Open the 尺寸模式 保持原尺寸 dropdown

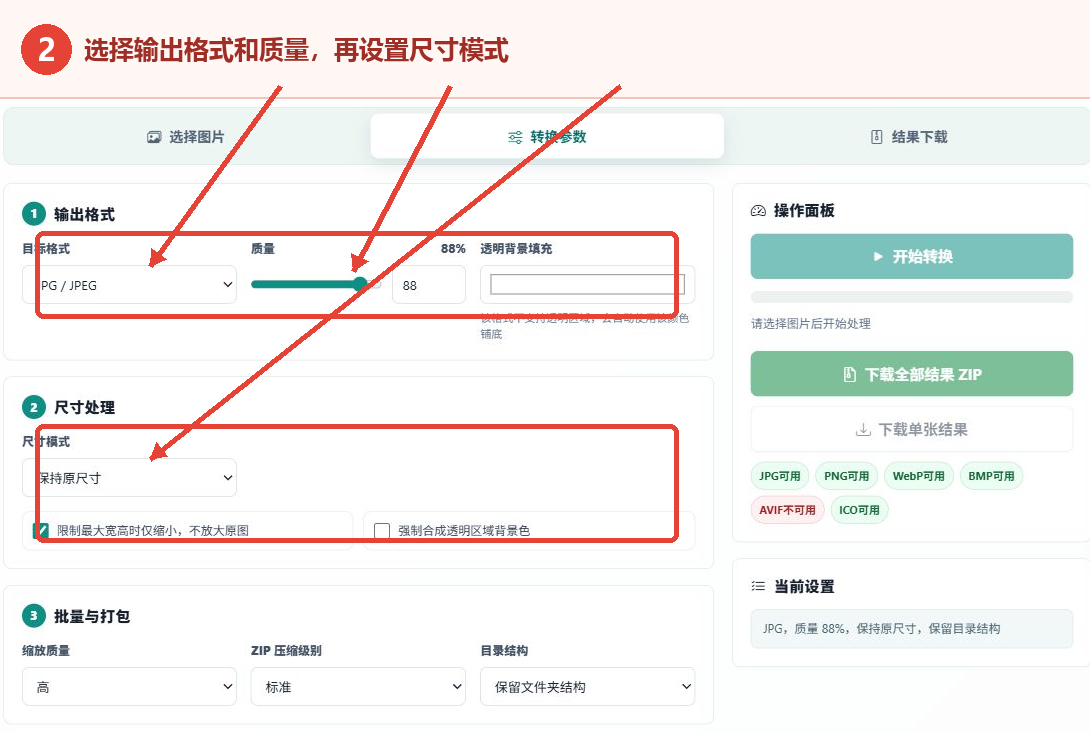click(129, 478)
